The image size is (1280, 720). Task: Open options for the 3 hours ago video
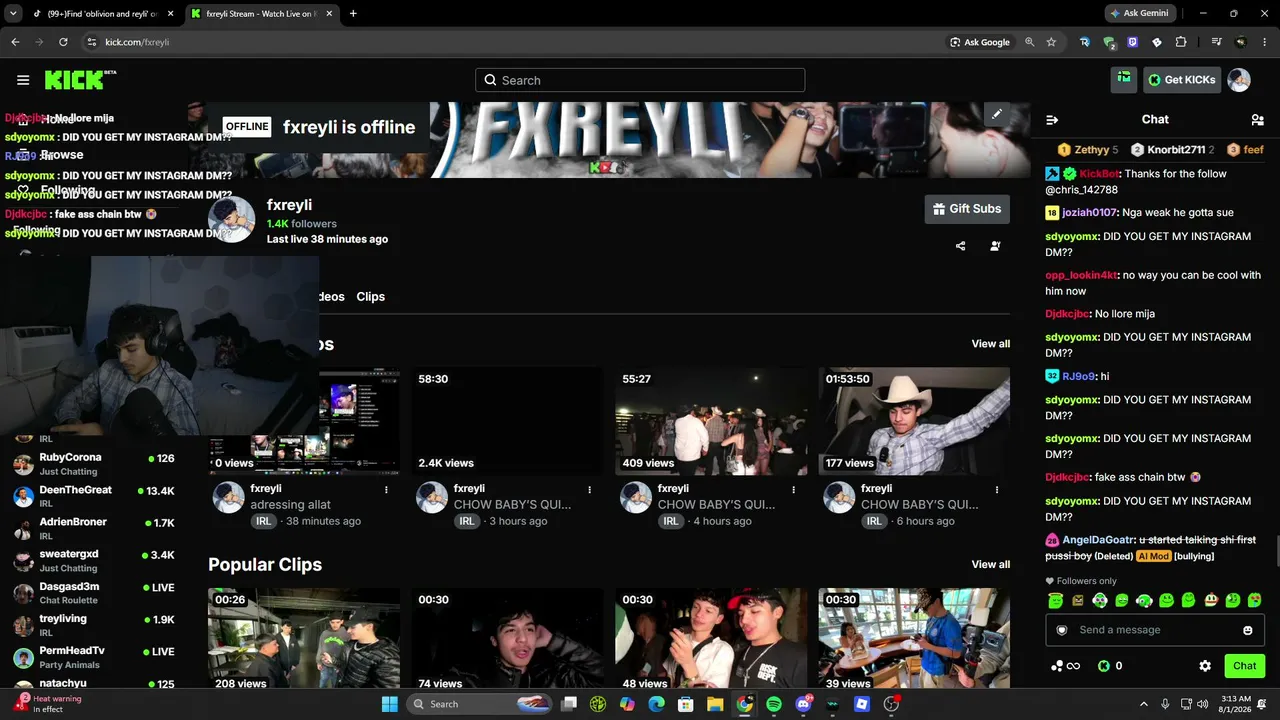tap(589, 489)
